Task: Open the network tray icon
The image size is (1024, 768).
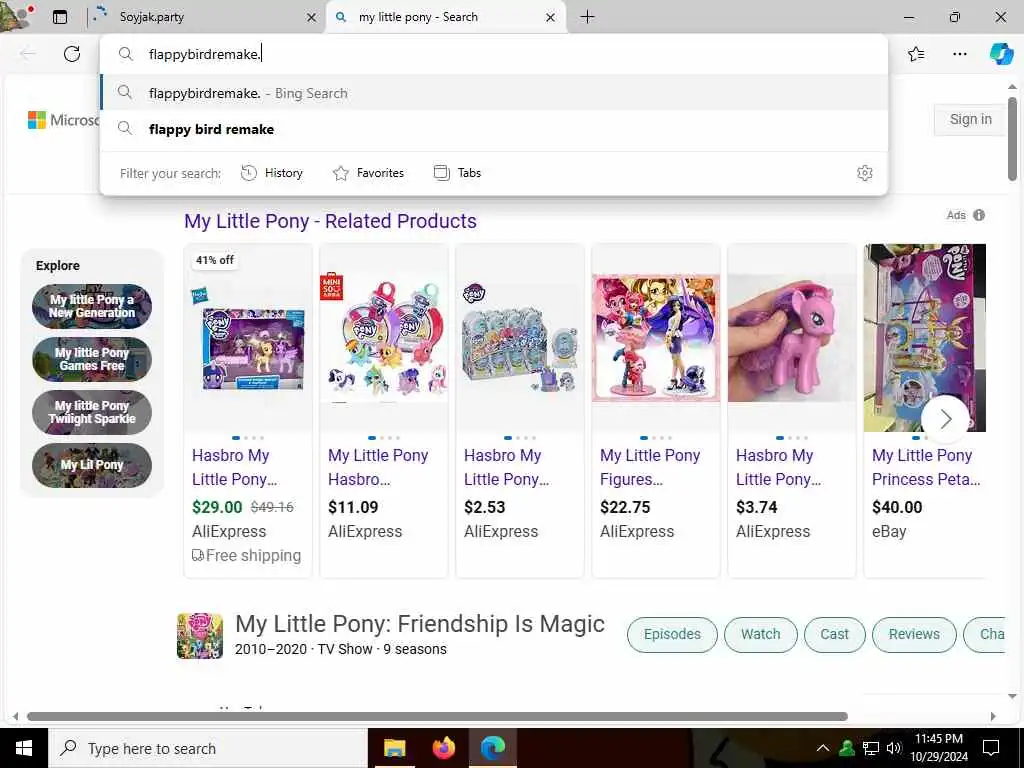Action: click(871, 748)
